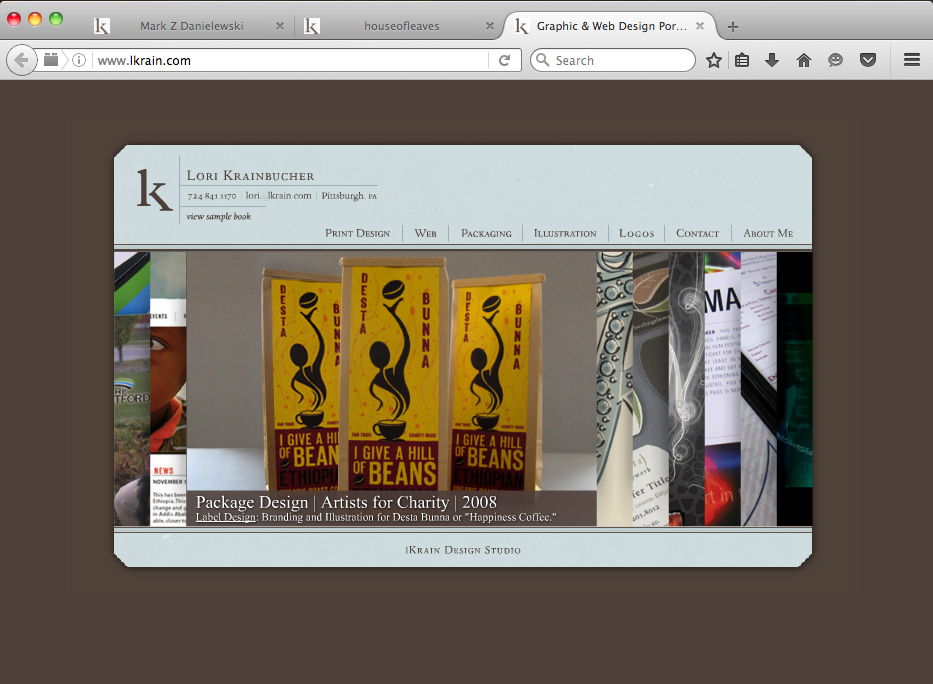Screen dimensions: 933x684
Task: Select the smoke illustration thumbnail strip
Action: [687, 389]
